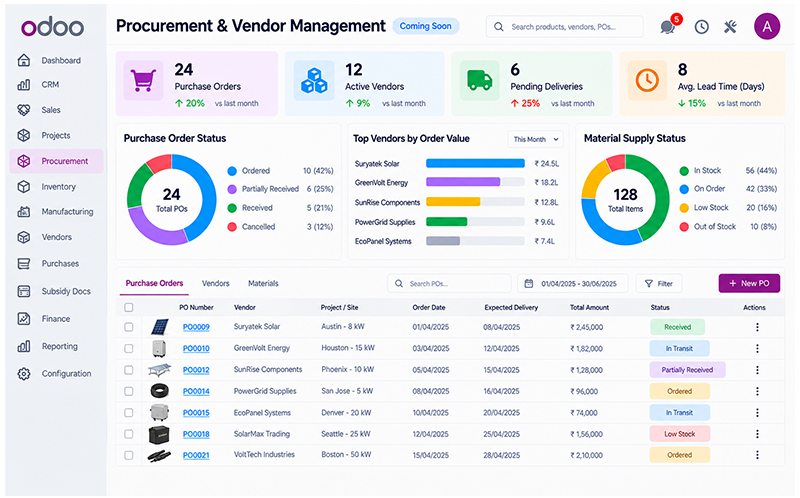The width and height of the screenshot is (800, 498).
Task: Click the Coming Soon badge
Action: (426, 26)
